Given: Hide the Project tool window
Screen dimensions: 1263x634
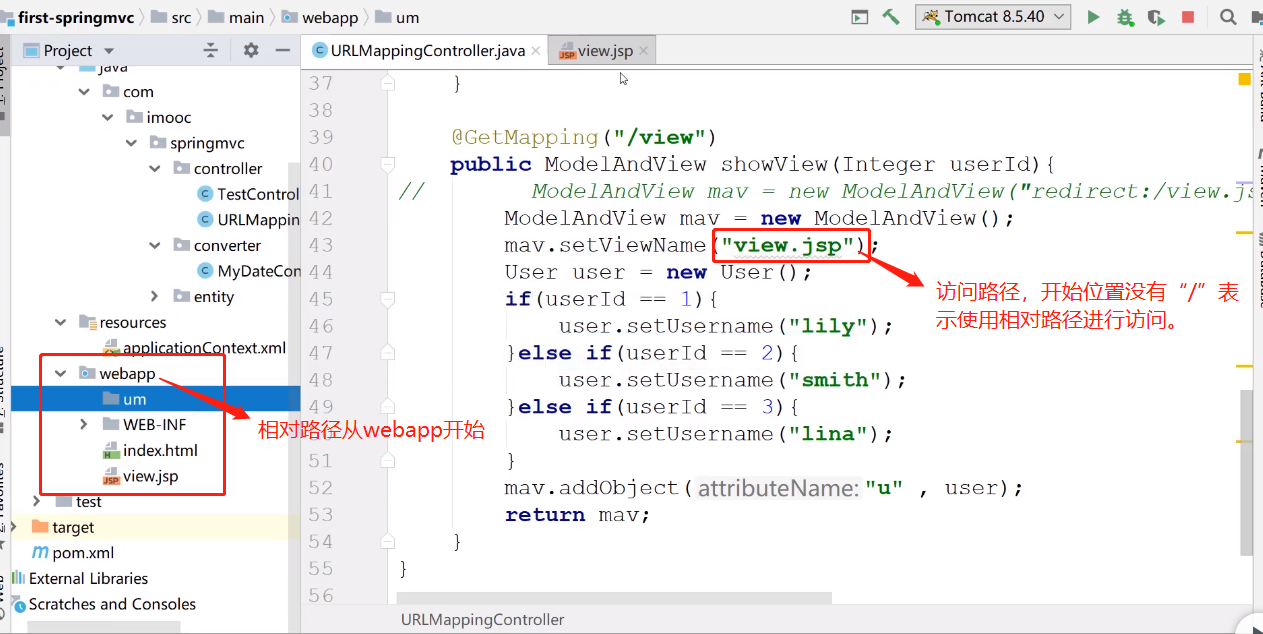Looking at the screenshot, I should click(283, 50).
